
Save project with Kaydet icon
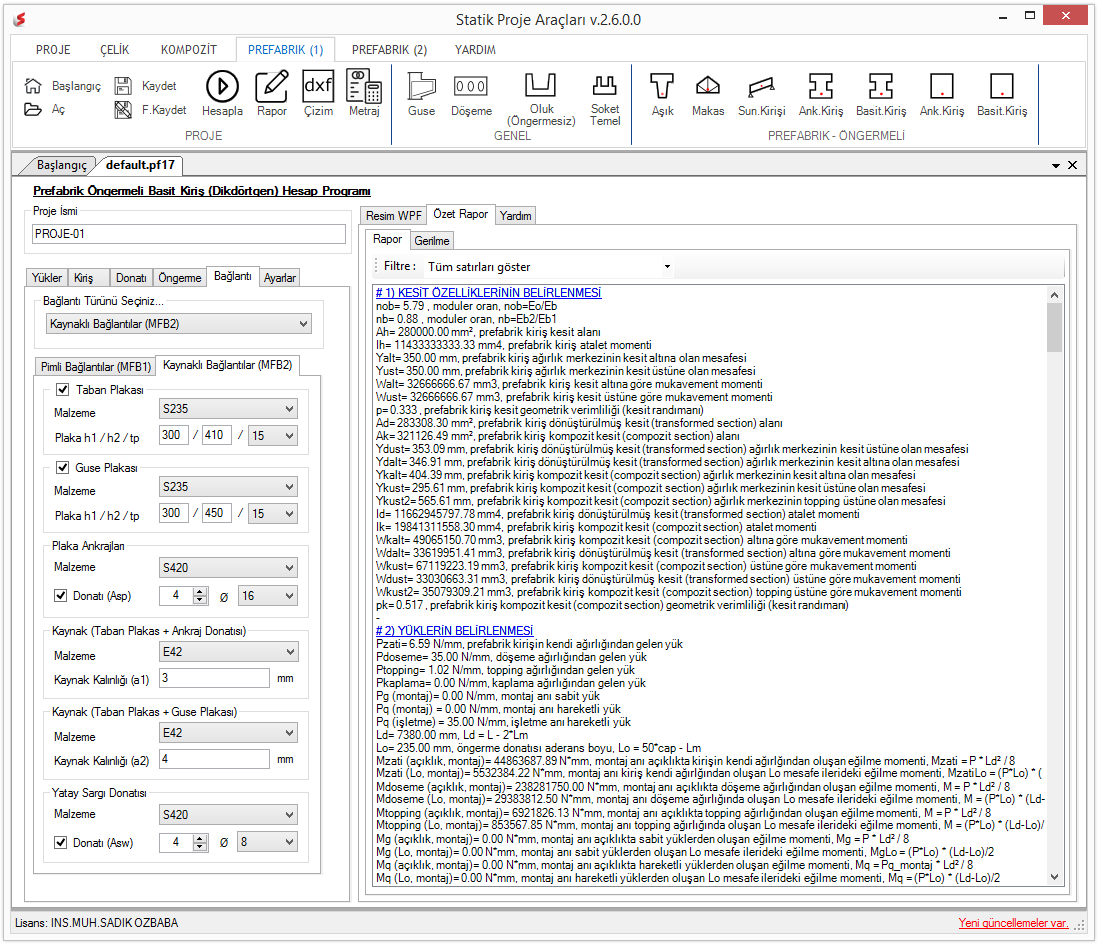pos(123,85)
